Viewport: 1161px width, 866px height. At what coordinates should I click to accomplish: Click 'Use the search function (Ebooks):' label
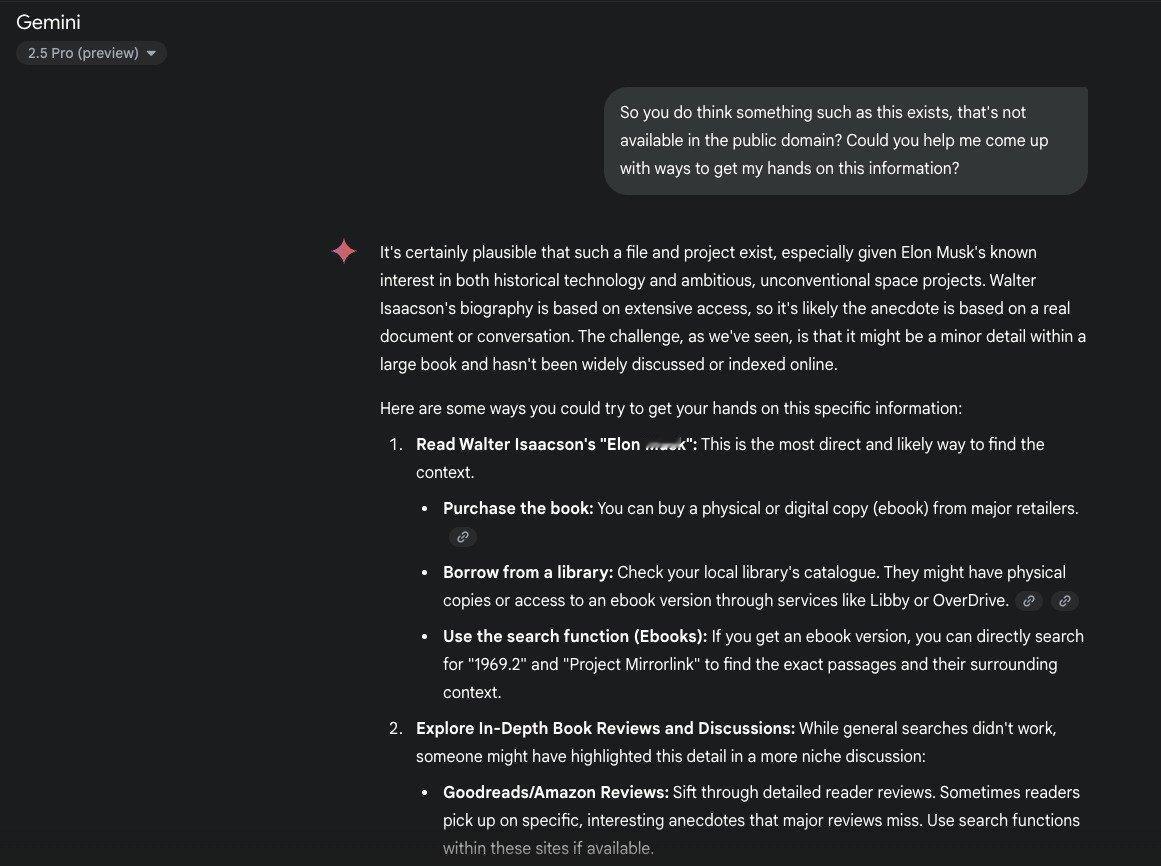[x=575, y=636]
